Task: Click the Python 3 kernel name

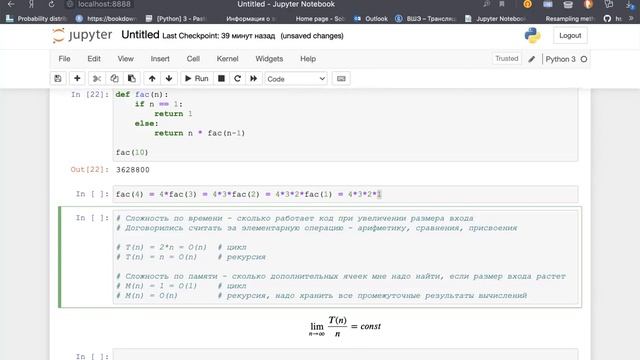Action: pos(560,59)
